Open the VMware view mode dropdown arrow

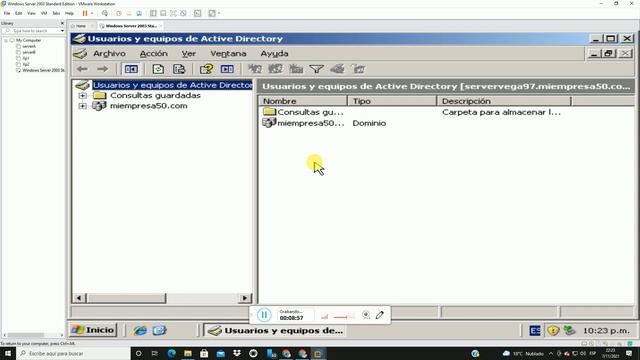[x=219, y=13]
